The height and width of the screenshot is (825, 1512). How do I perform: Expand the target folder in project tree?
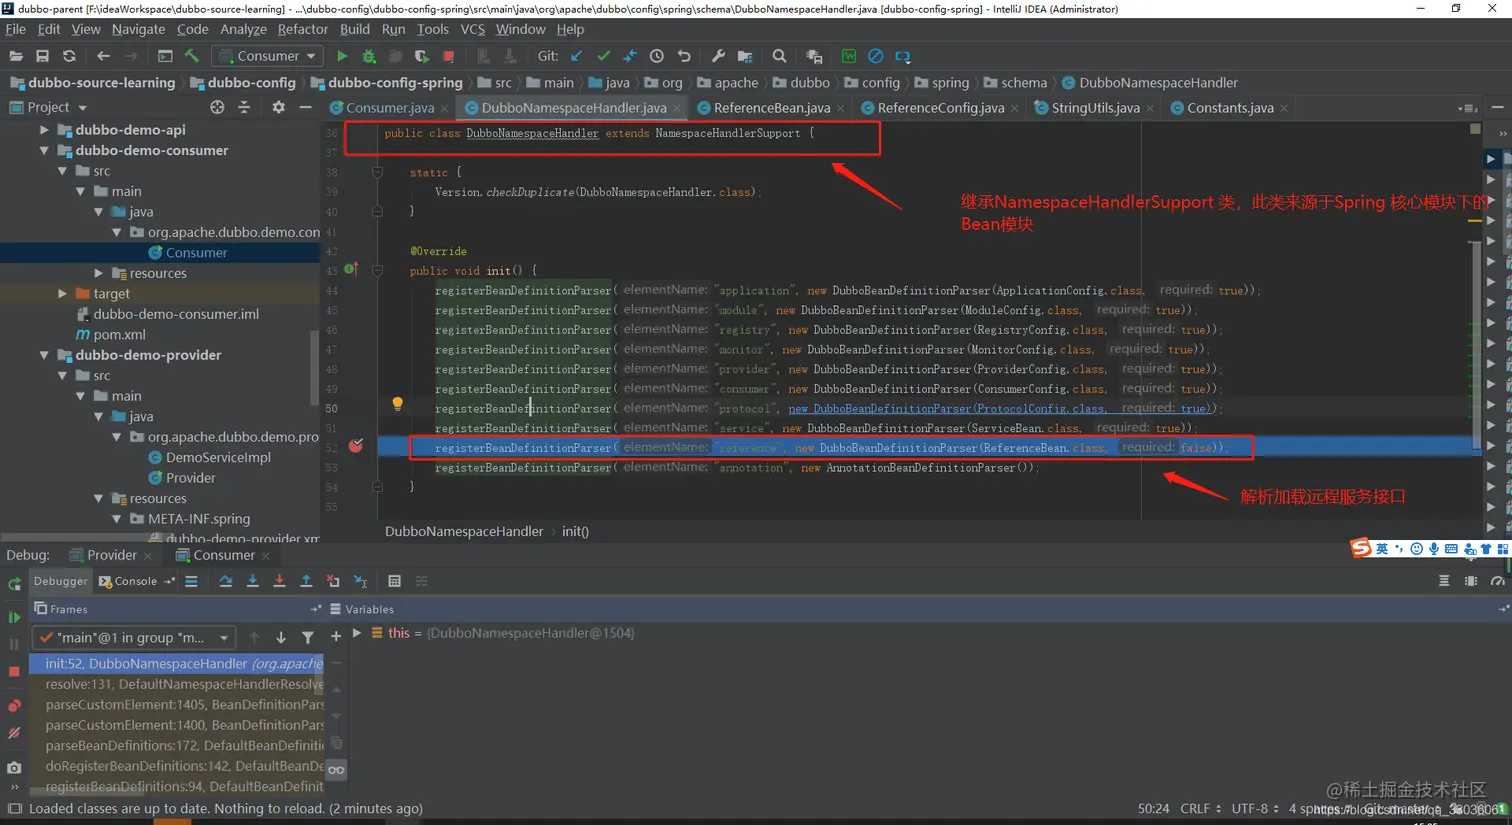pyautogui.click(x=62, y=294)
